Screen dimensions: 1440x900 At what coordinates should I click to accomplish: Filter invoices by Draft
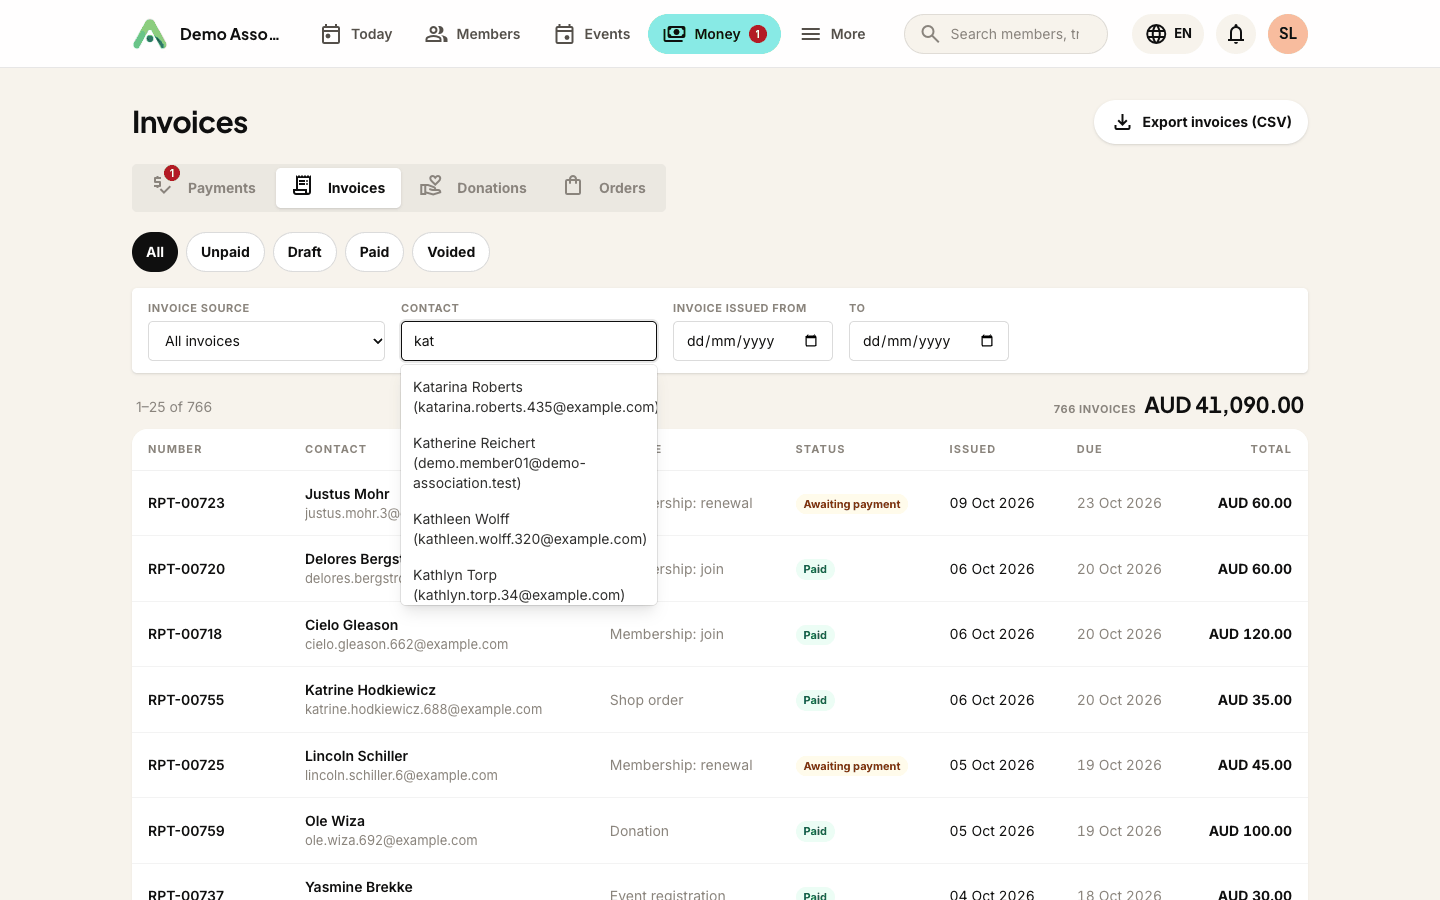[x=305, y=252]
